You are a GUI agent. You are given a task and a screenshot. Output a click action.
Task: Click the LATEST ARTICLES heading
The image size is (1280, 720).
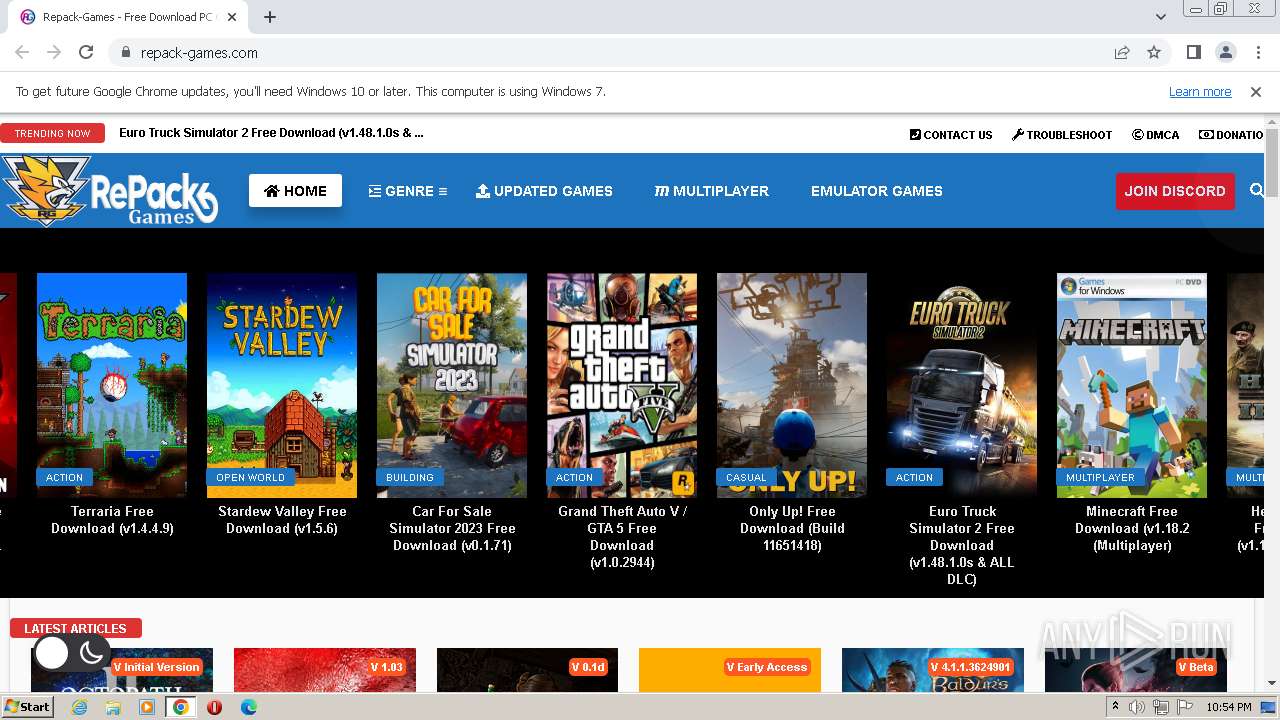click(75, 628)
